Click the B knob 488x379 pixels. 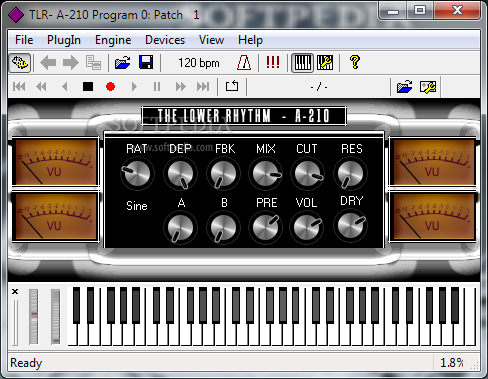[223, 228]
